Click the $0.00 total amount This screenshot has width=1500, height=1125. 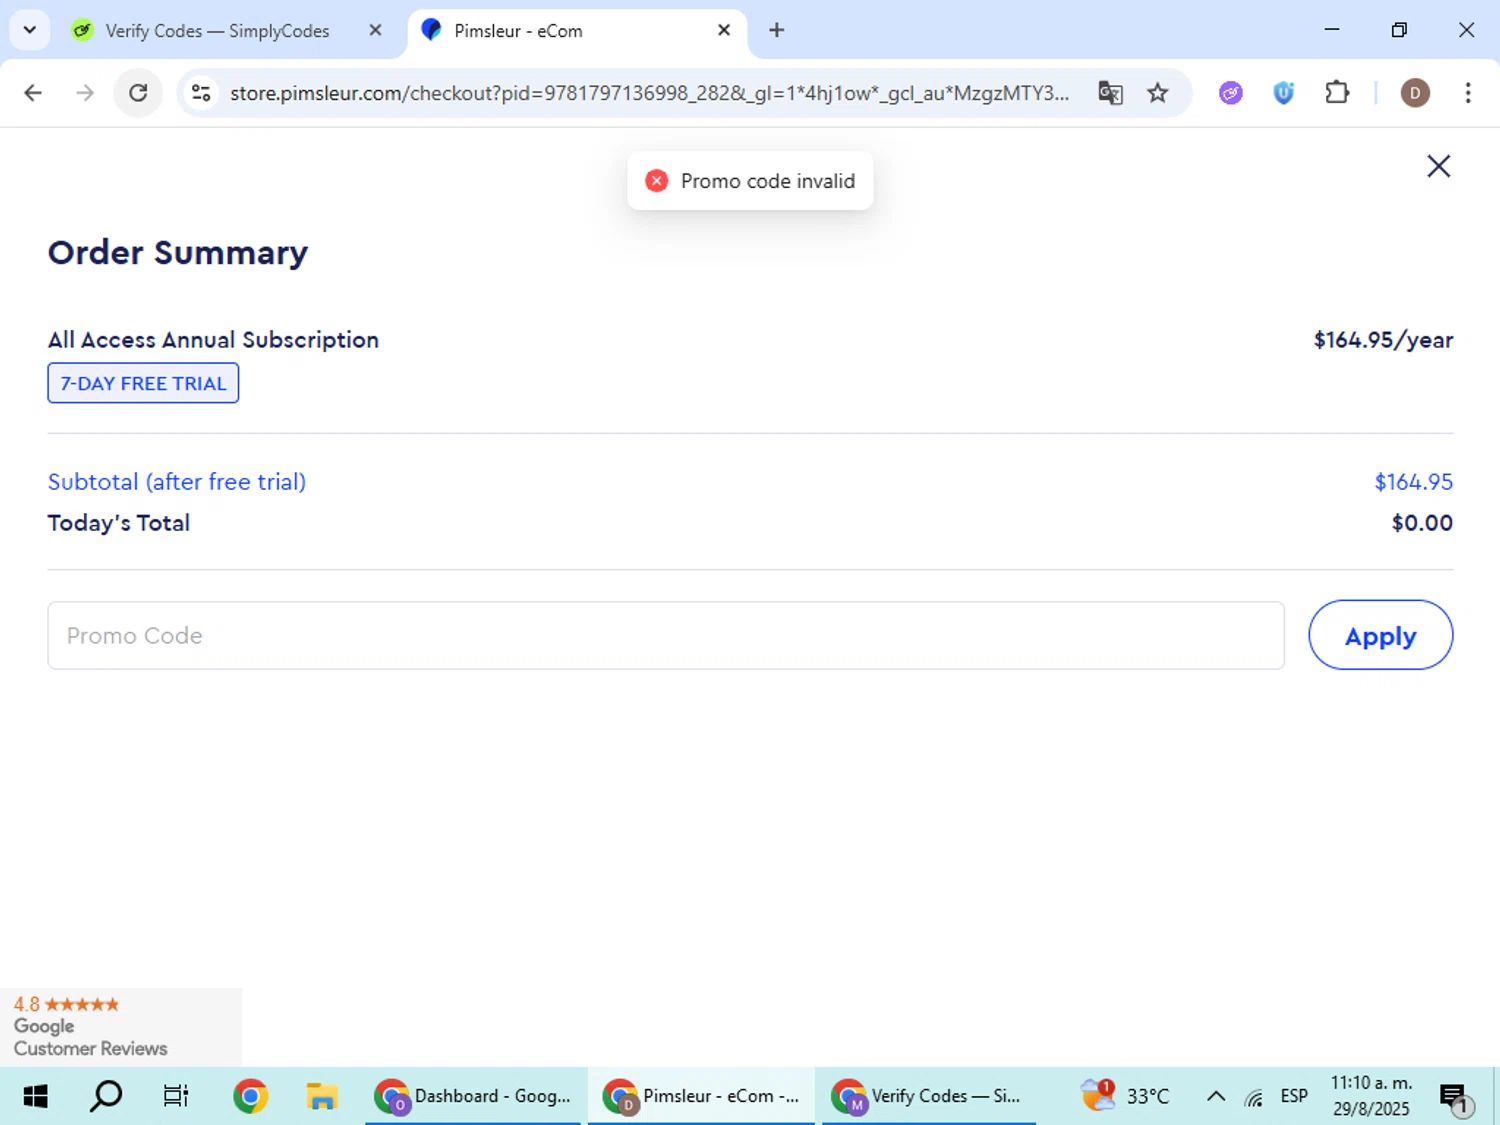point(1422,523)
